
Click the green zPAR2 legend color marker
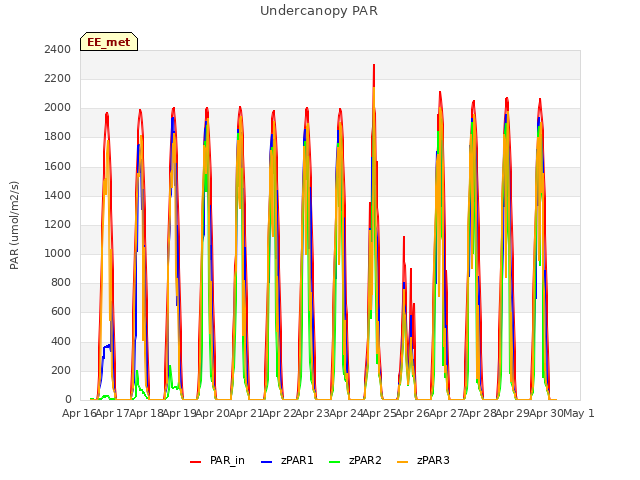(x=334, y=462)
